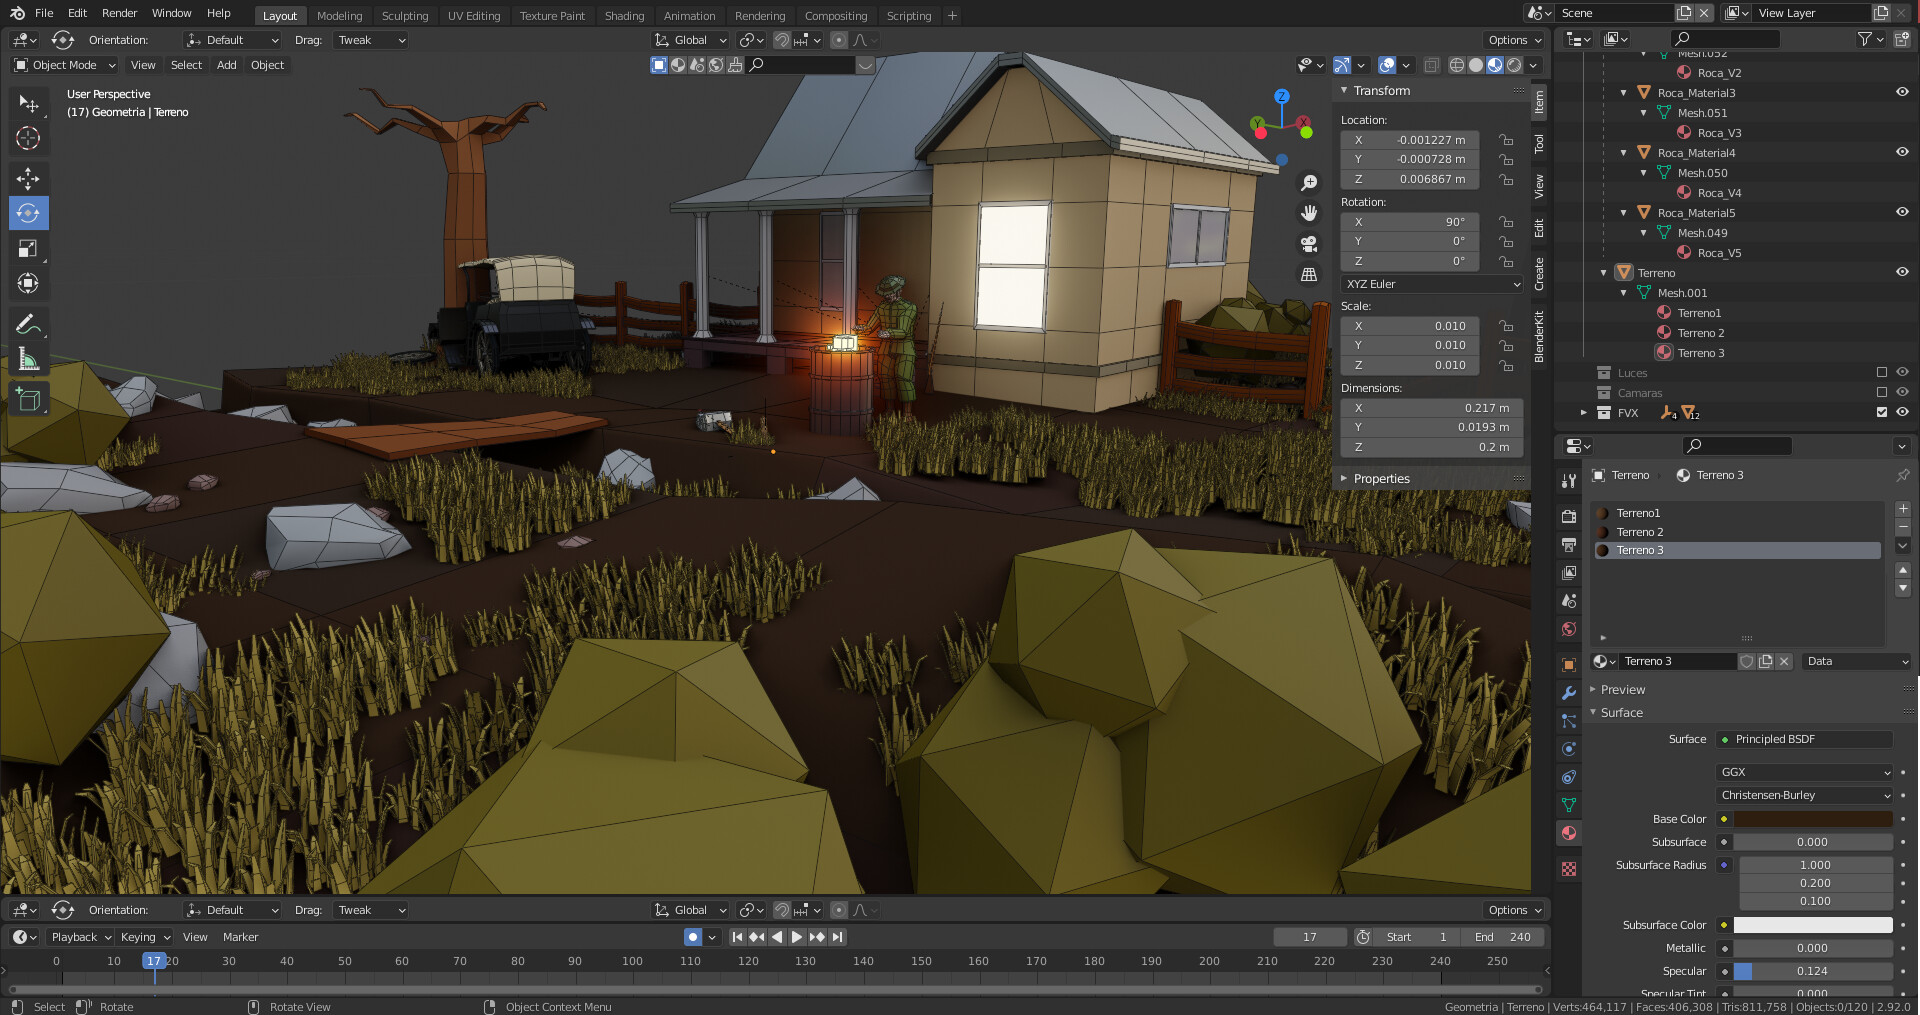Viewport: 1920px width, 1015px height.
Task: Activate the Measure tool
Action: tap(28, 358)
